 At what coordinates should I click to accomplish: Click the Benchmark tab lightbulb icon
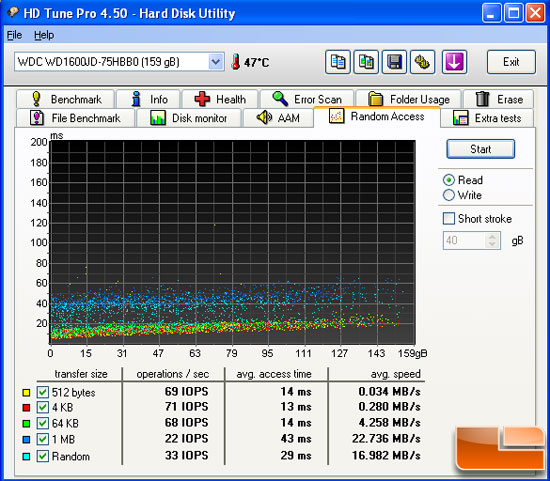(x=36, y=99)
